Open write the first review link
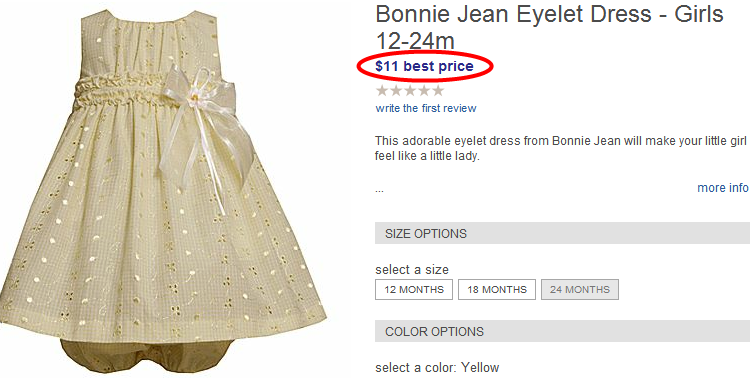 tap(426, 108)
